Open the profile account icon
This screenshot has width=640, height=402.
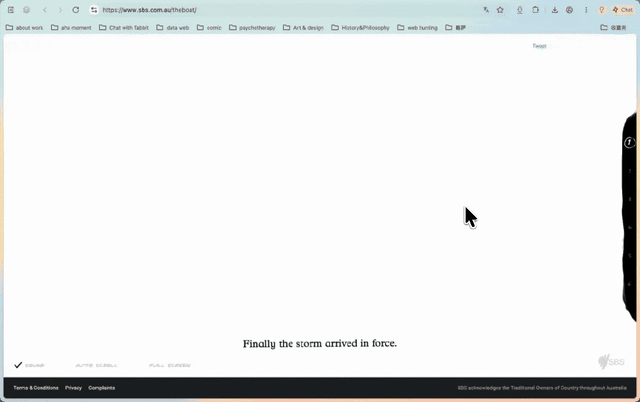click(569, 10)
